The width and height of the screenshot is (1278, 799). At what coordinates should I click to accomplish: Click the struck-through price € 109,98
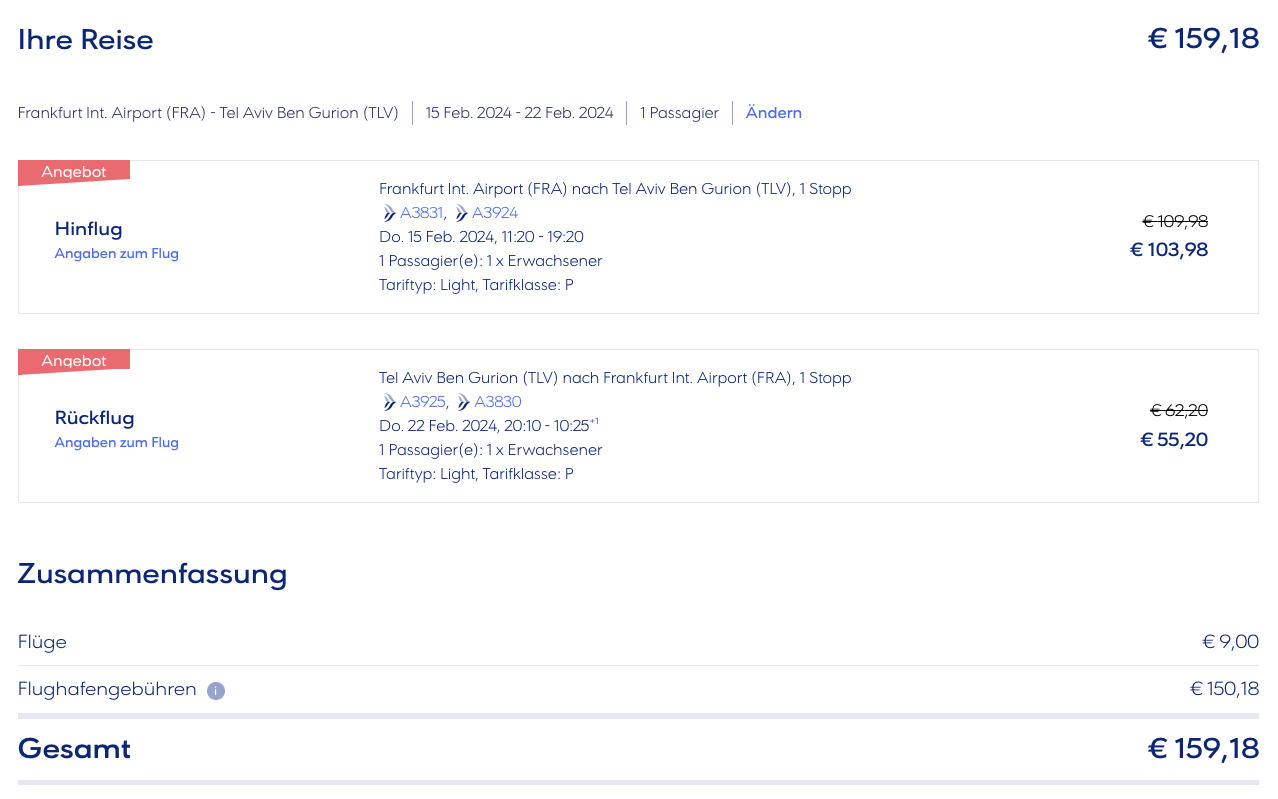tap(1175, 221)
